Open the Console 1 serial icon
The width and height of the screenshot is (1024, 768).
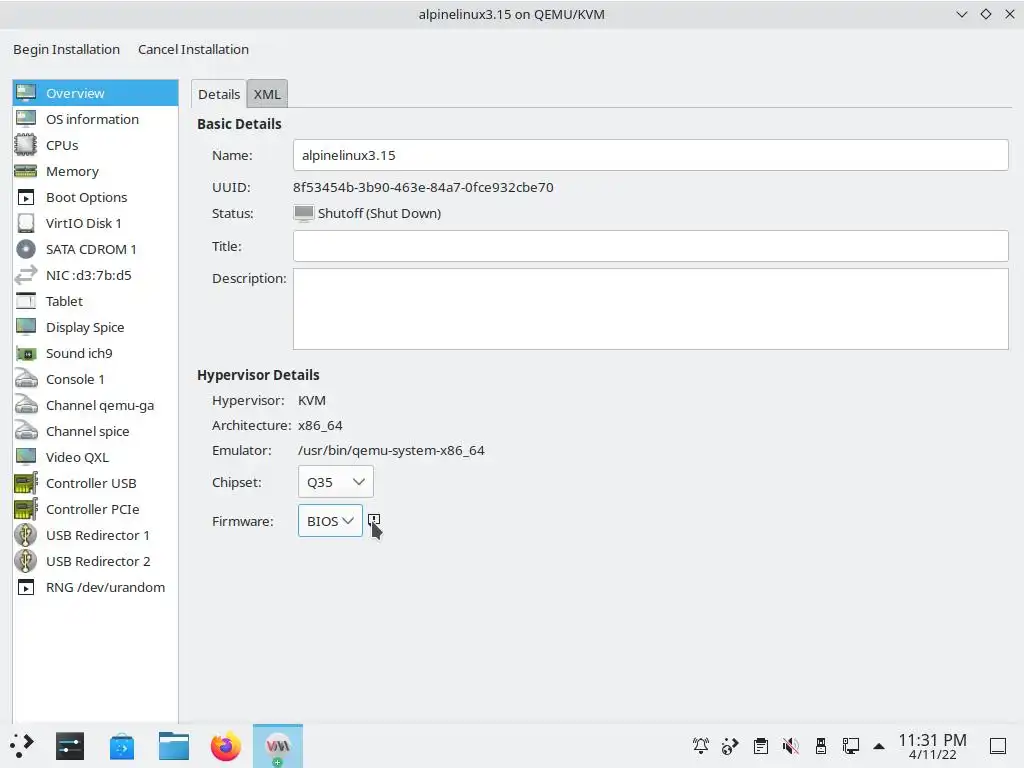click(26, 379)
